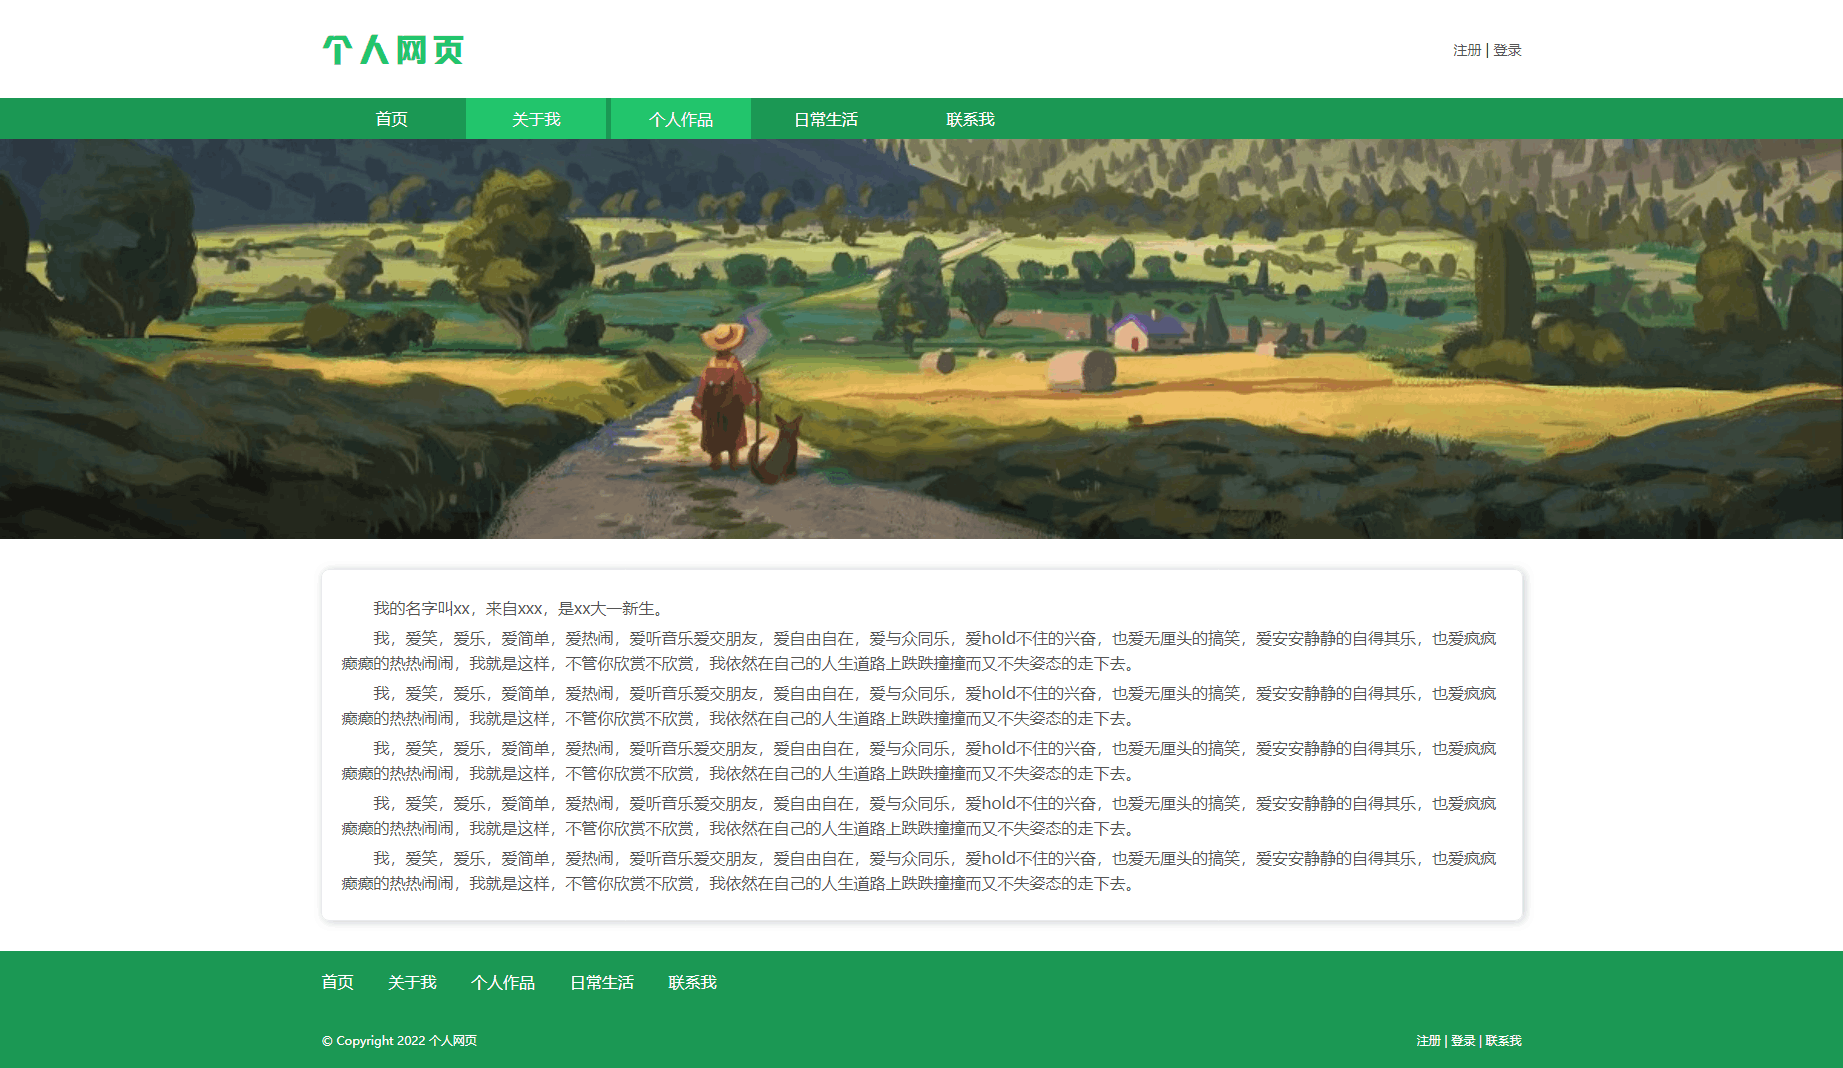1843x1068 pixels.
Task: Go to 首页 in the top navigation bar
Action: tap(392, 119)
